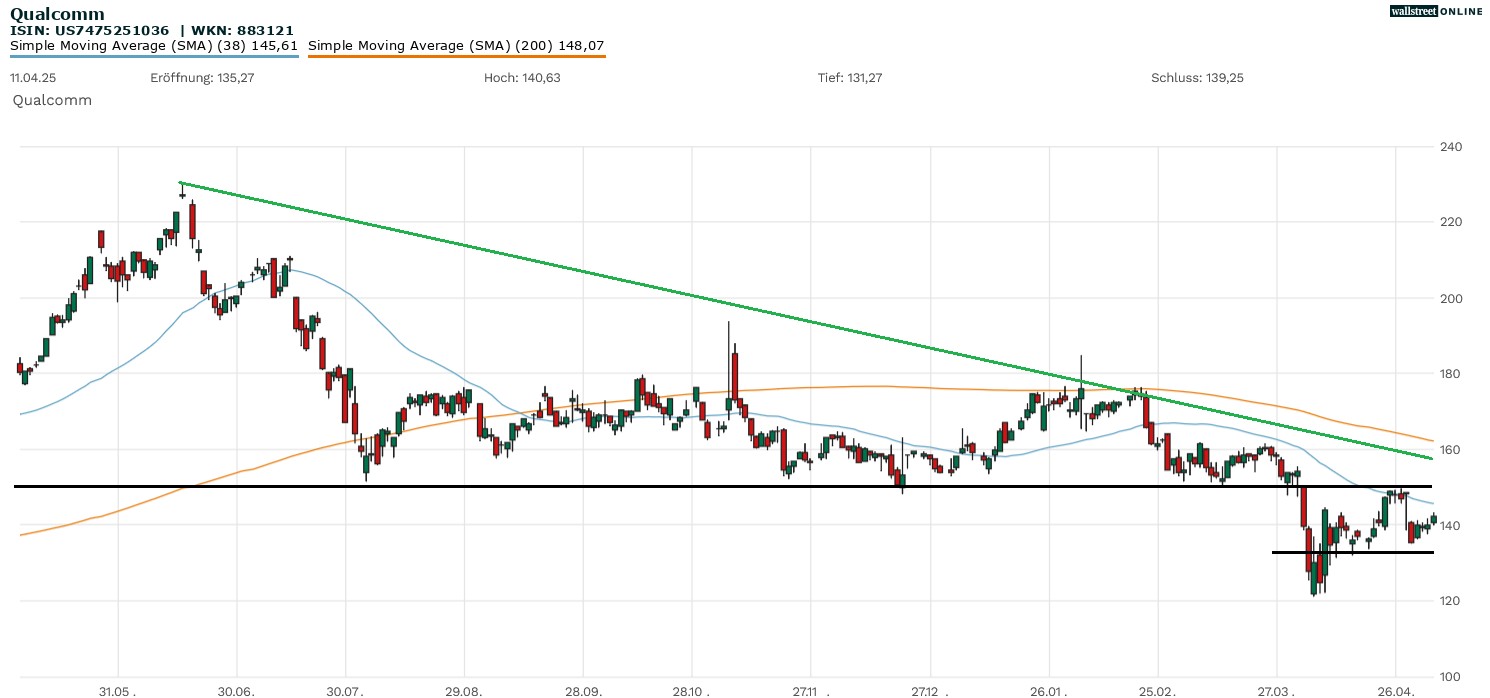Click the 28.10. date on the x-axis
Screen dimensions: 1490x698
[692, 691]
